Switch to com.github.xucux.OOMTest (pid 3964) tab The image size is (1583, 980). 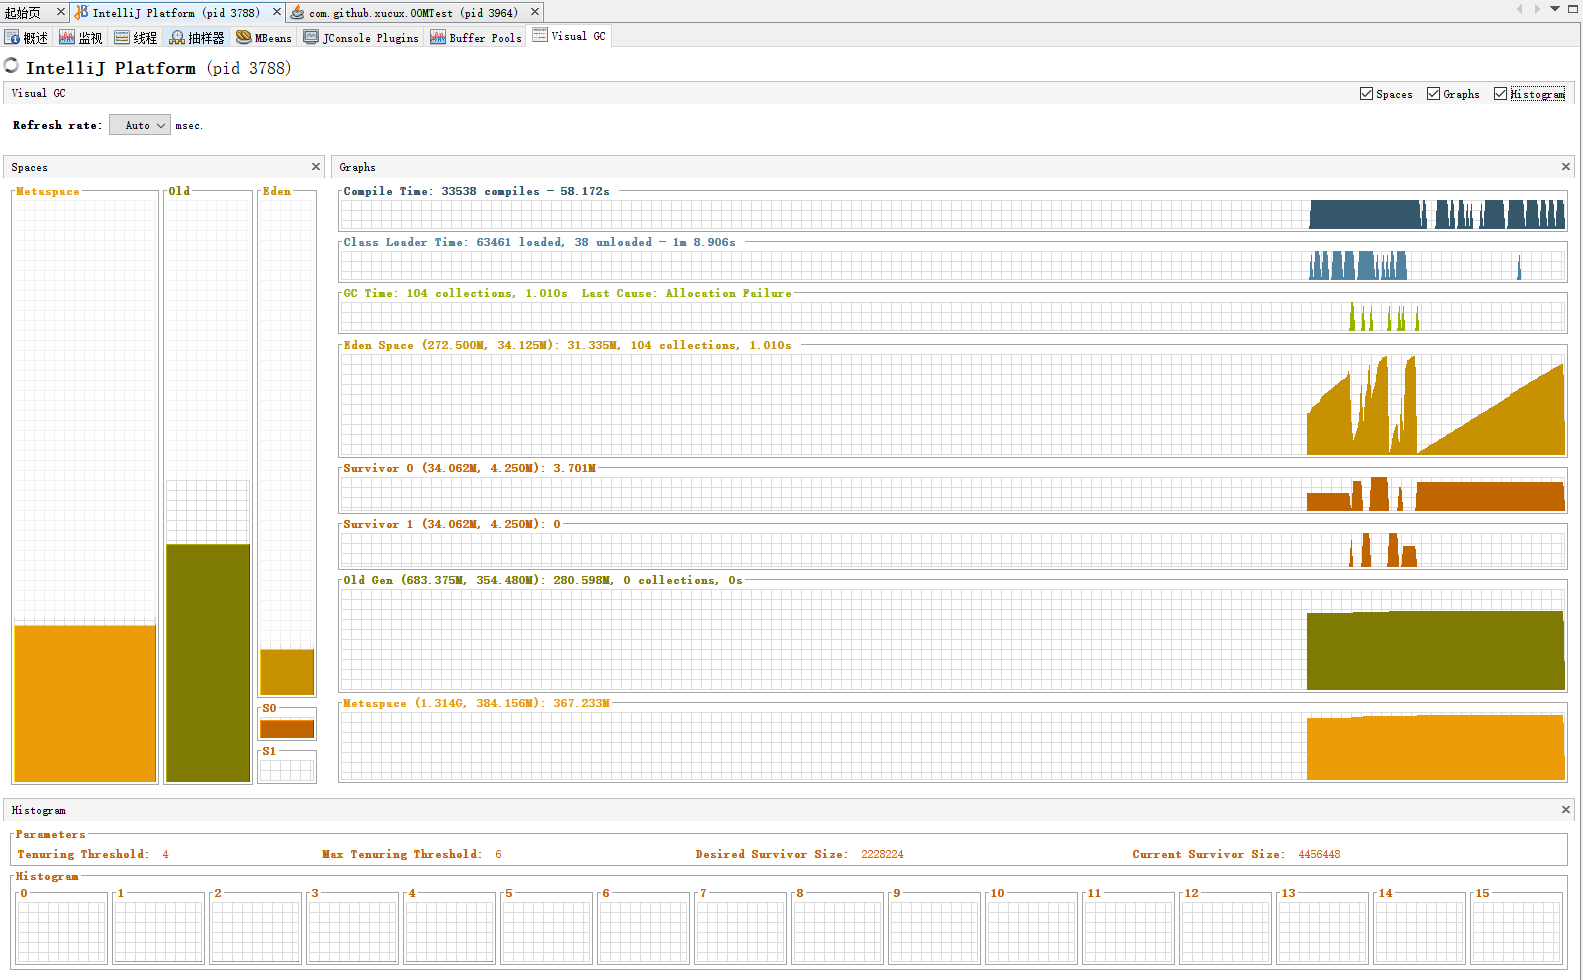412,13
